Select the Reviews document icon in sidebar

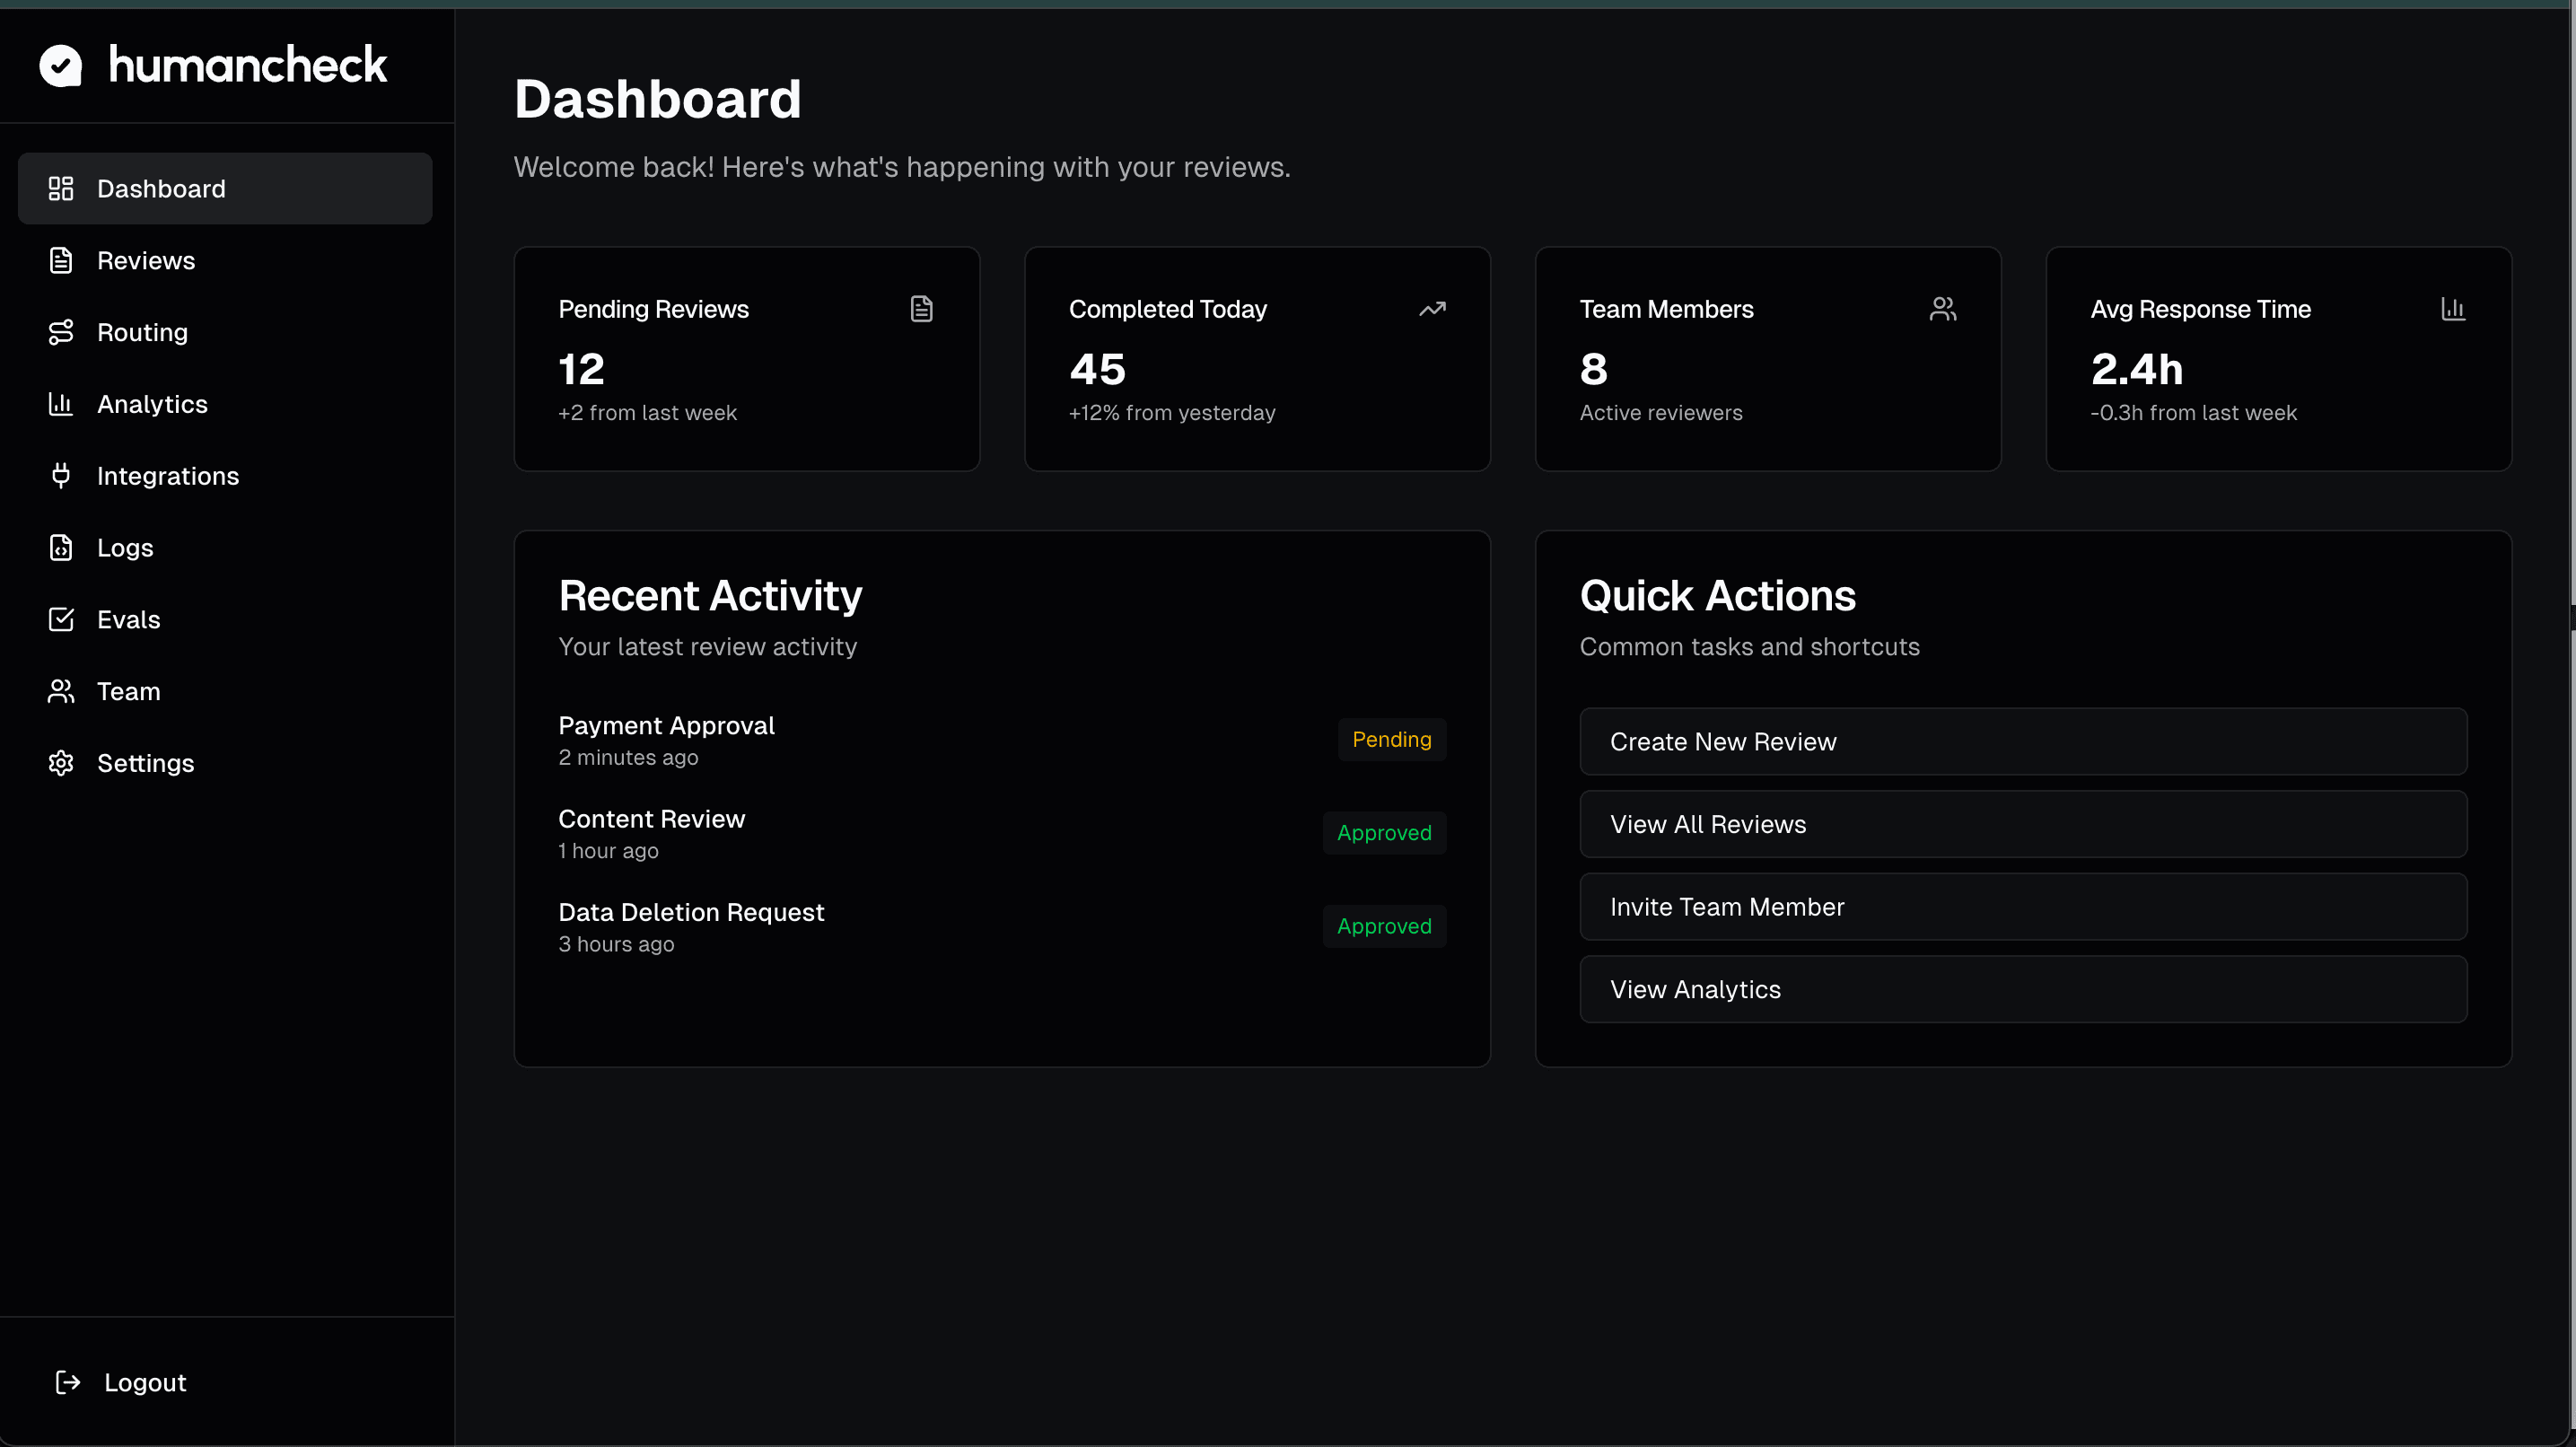tap(61, 260)
